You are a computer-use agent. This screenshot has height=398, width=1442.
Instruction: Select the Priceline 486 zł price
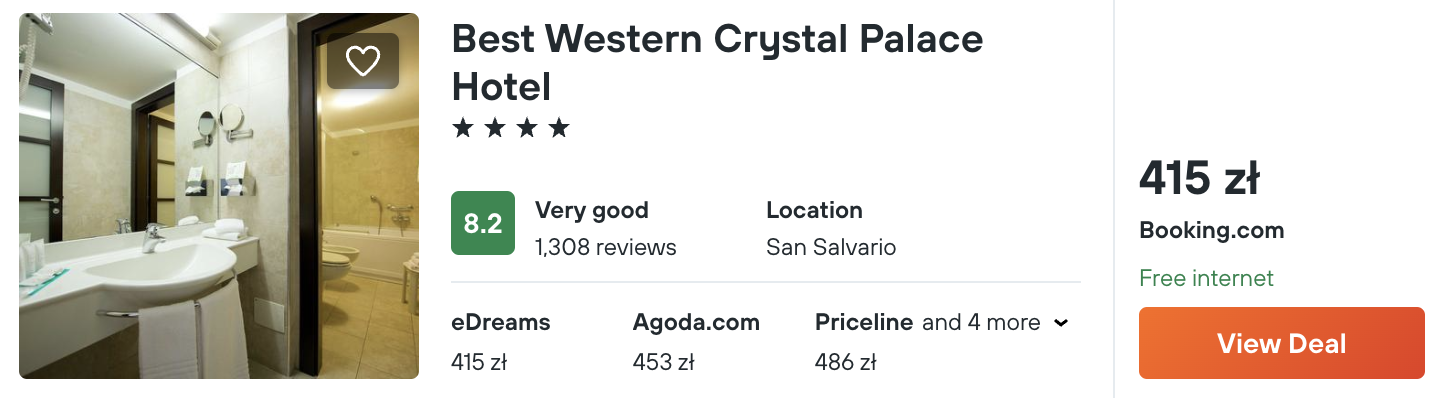tap(845, 361)
